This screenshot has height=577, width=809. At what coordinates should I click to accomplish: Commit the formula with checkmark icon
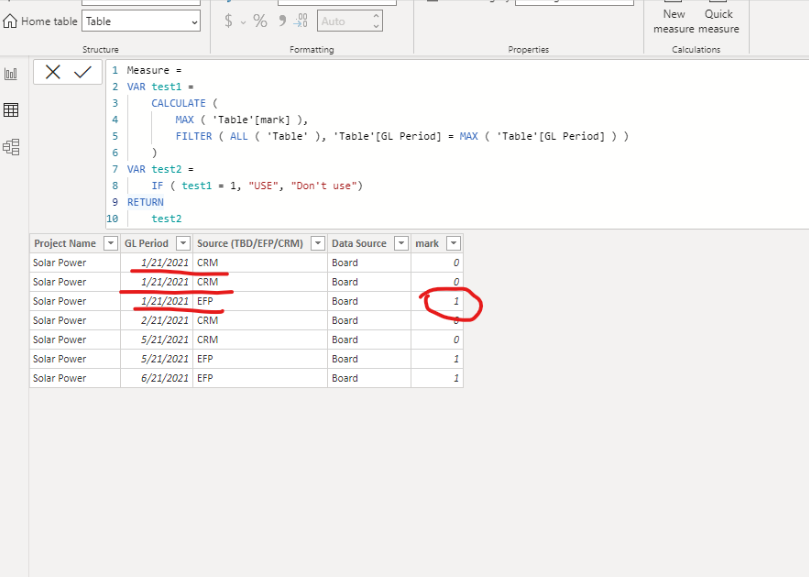[83, 72]
